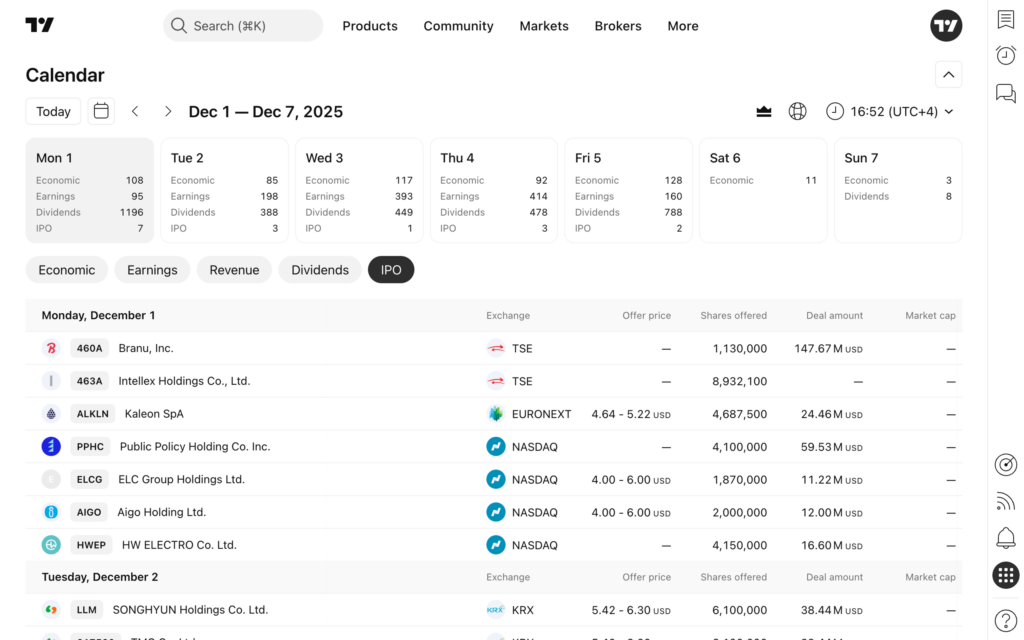Switch to the Markets menu
The width and height of the screenshot is (1024, 640).
543,26
